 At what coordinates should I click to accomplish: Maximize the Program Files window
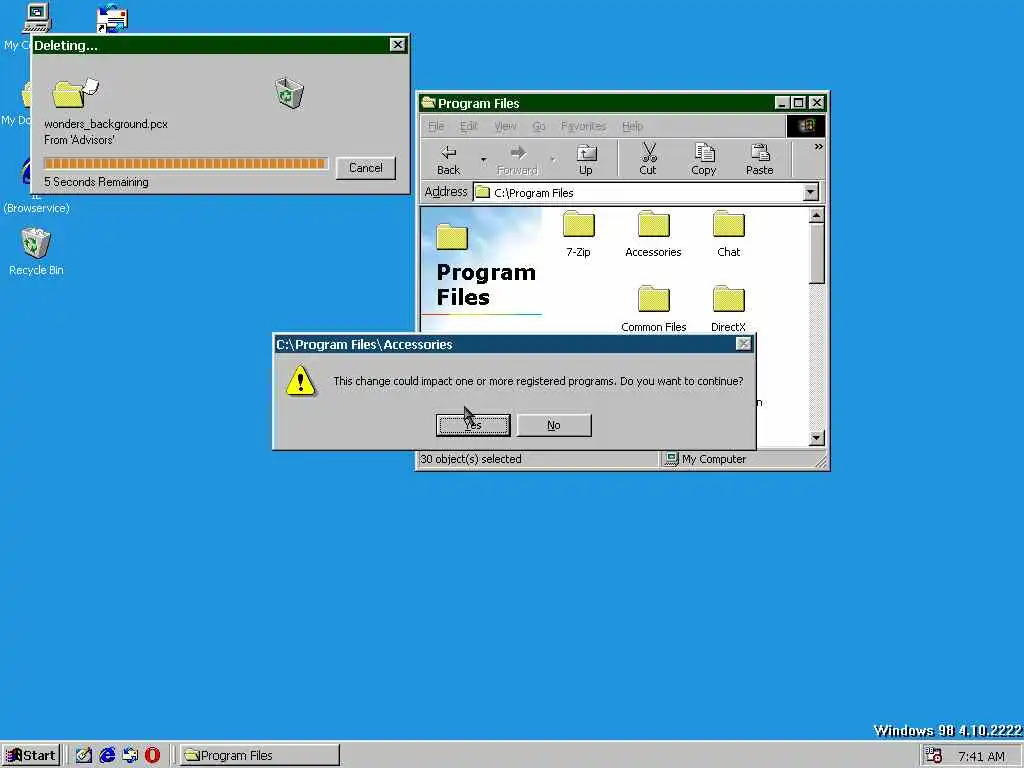(x=798, y=103)
